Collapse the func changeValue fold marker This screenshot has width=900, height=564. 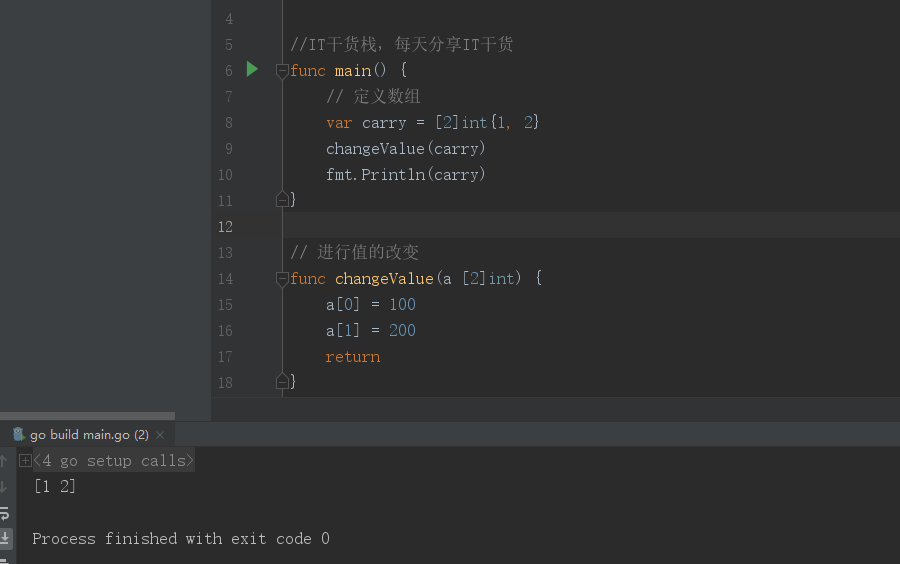[282, 279]
